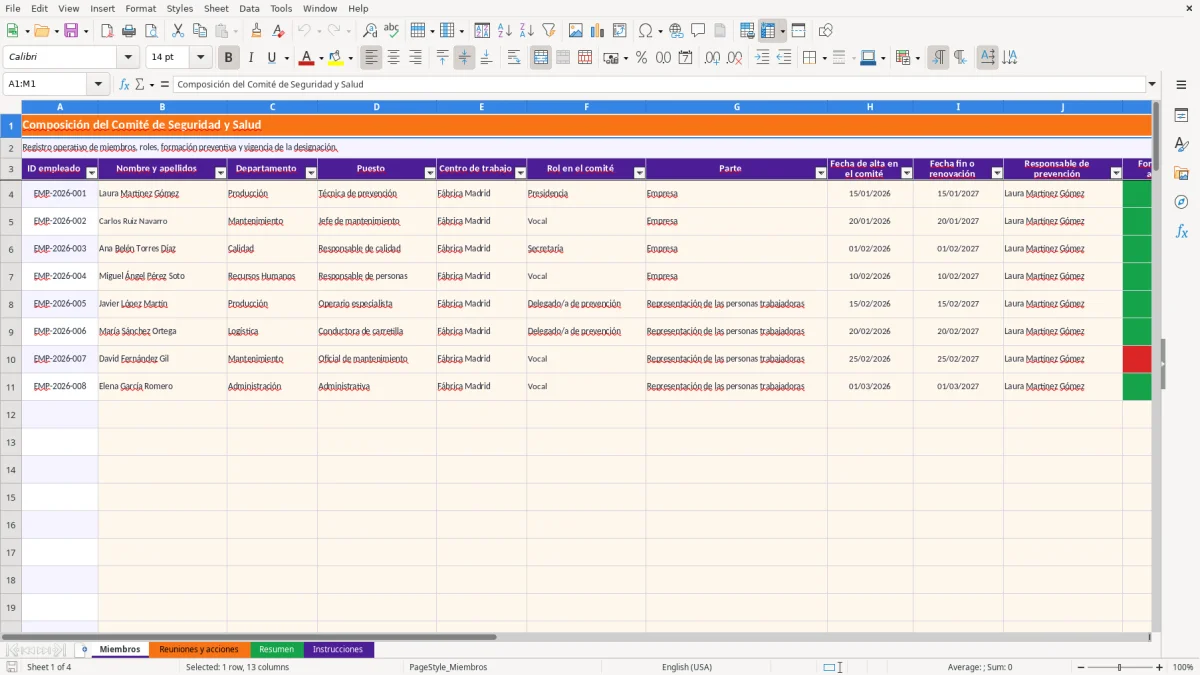This screenshot has width=1200, height=675.
Task: Click the Function Wizard icon in the formula bar
Action: (124, 84)
